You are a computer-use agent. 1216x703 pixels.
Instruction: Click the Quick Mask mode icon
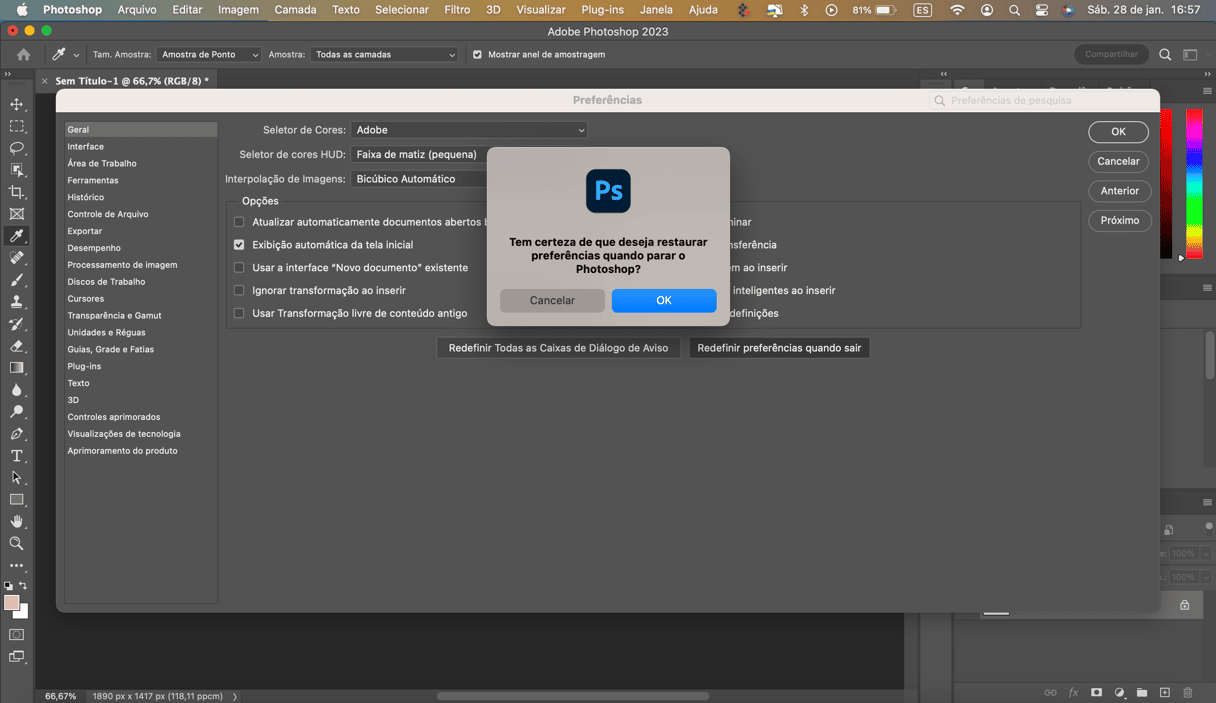(x=17, y=635)
